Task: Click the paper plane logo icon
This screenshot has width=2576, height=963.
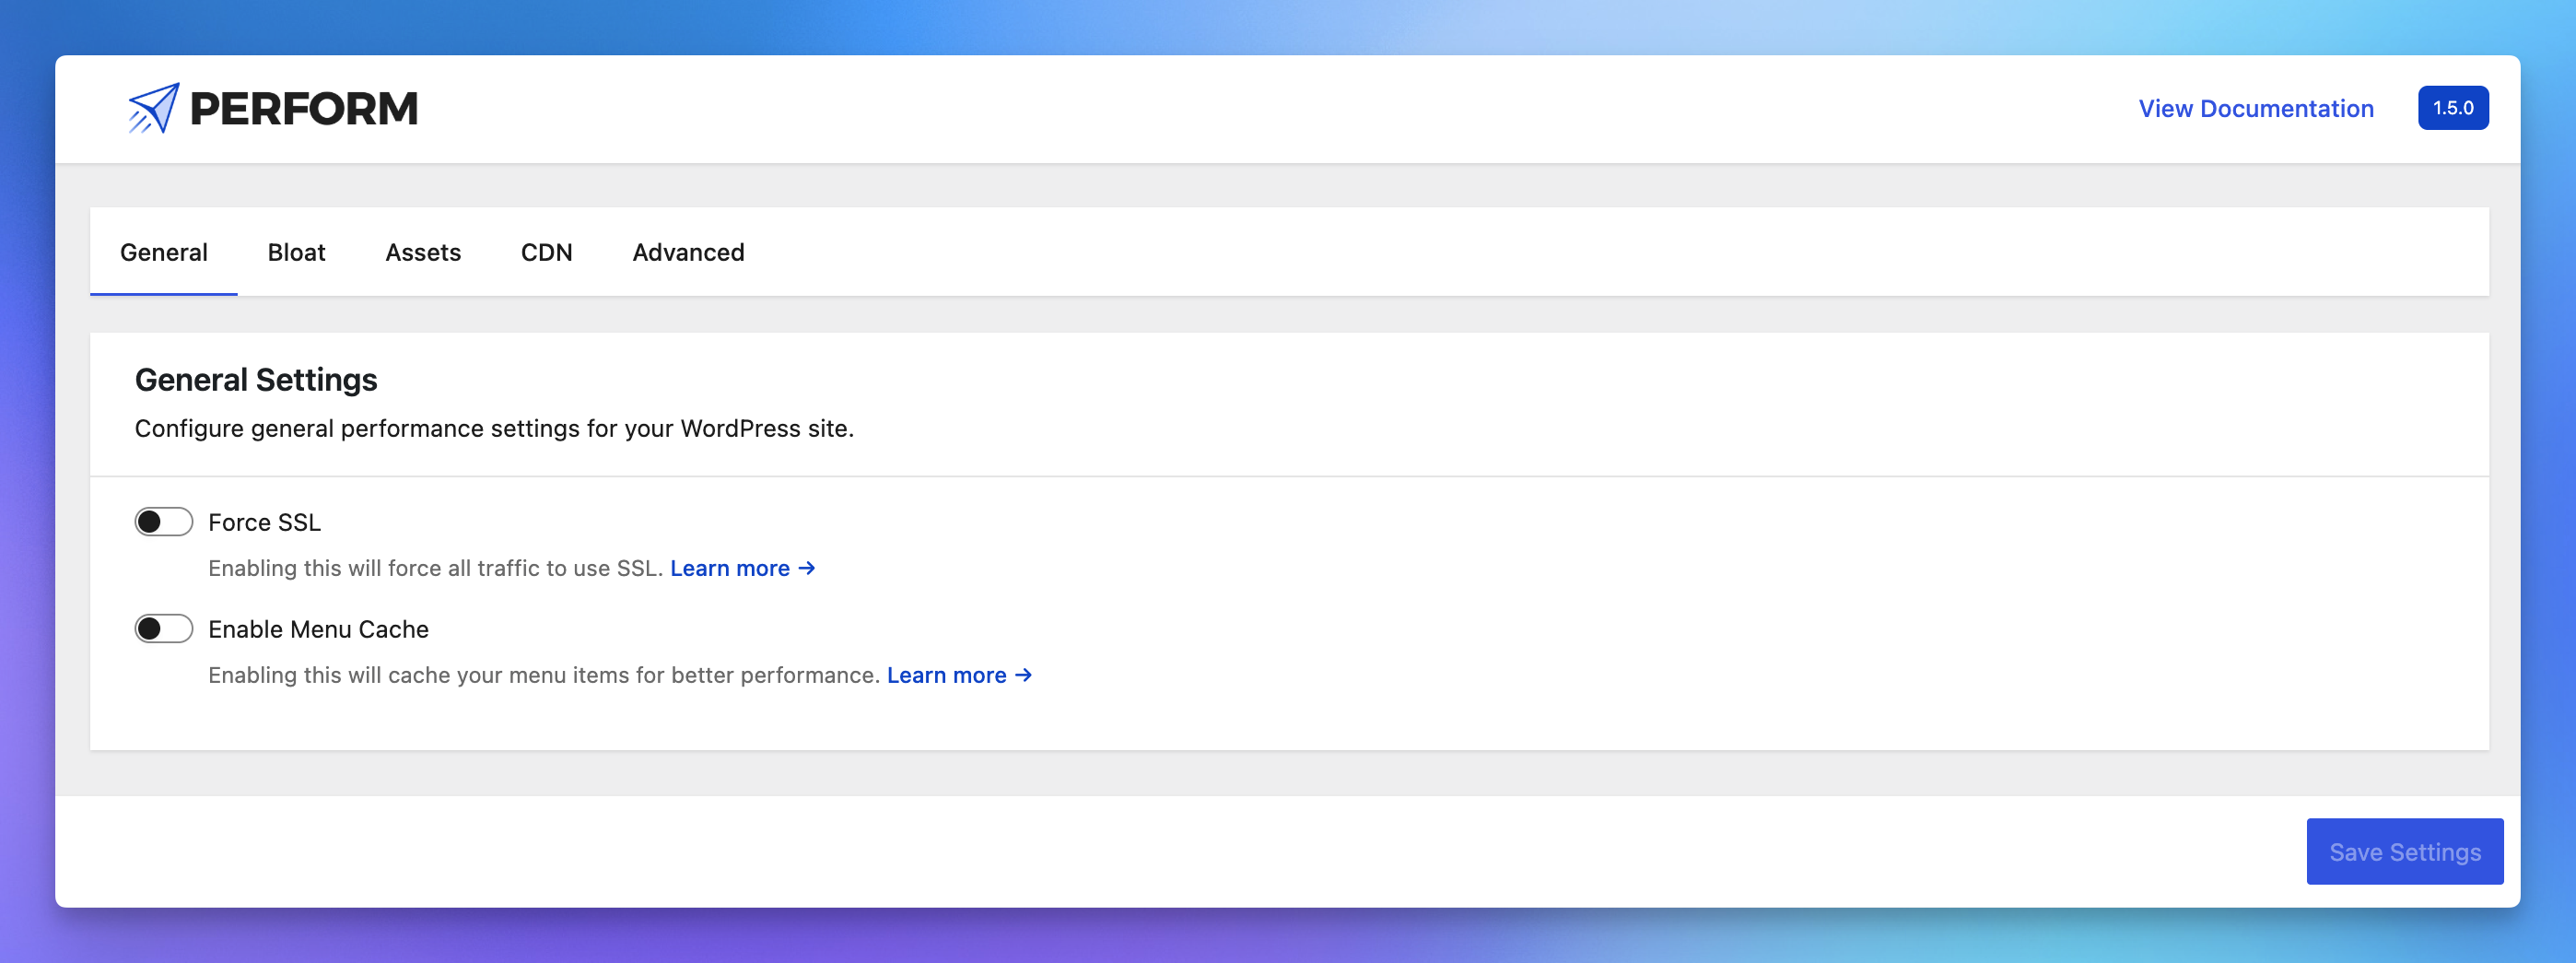Action: click(154, 108)
